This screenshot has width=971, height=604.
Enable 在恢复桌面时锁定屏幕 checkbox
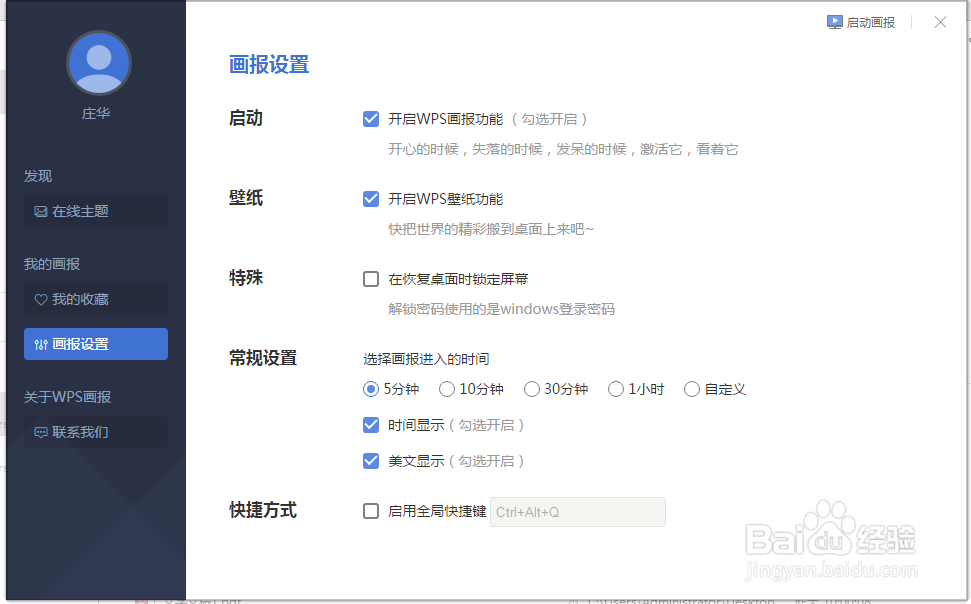(x=371, y=279)
